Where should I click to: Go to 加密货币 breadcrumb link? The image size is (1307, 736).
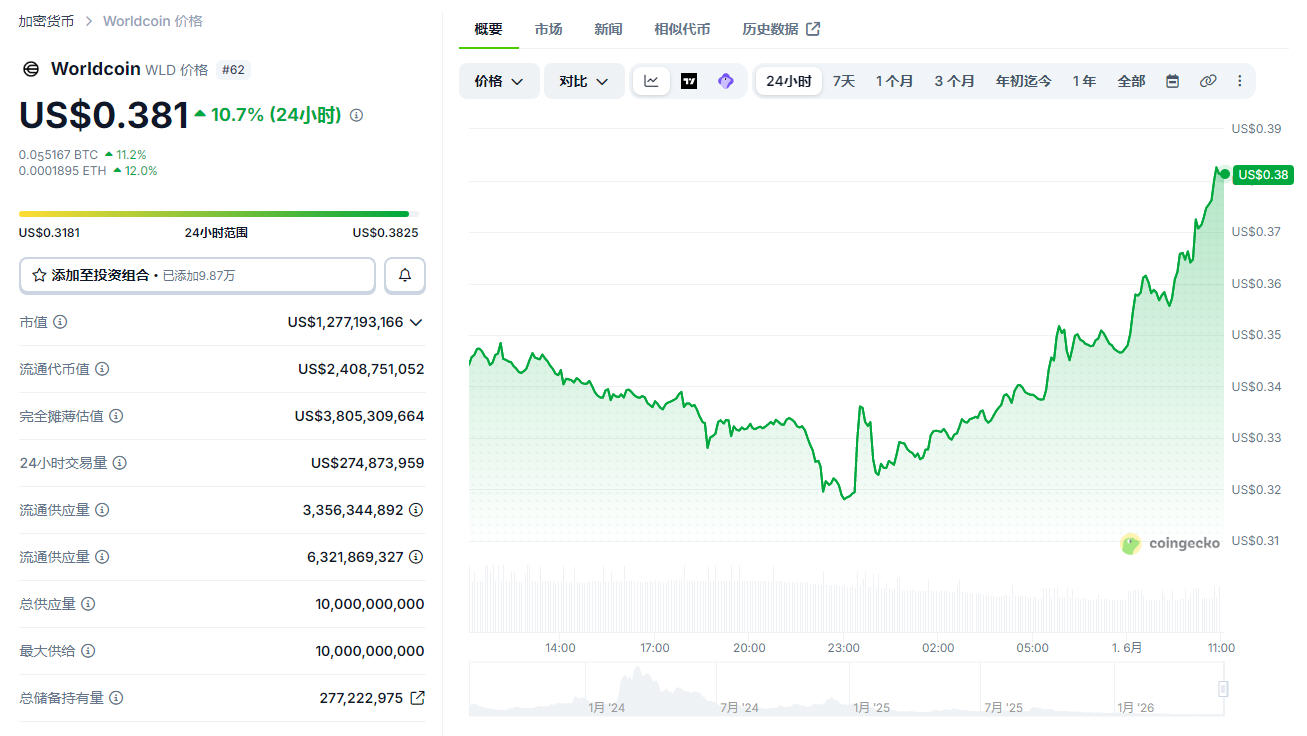pos(47,21)
